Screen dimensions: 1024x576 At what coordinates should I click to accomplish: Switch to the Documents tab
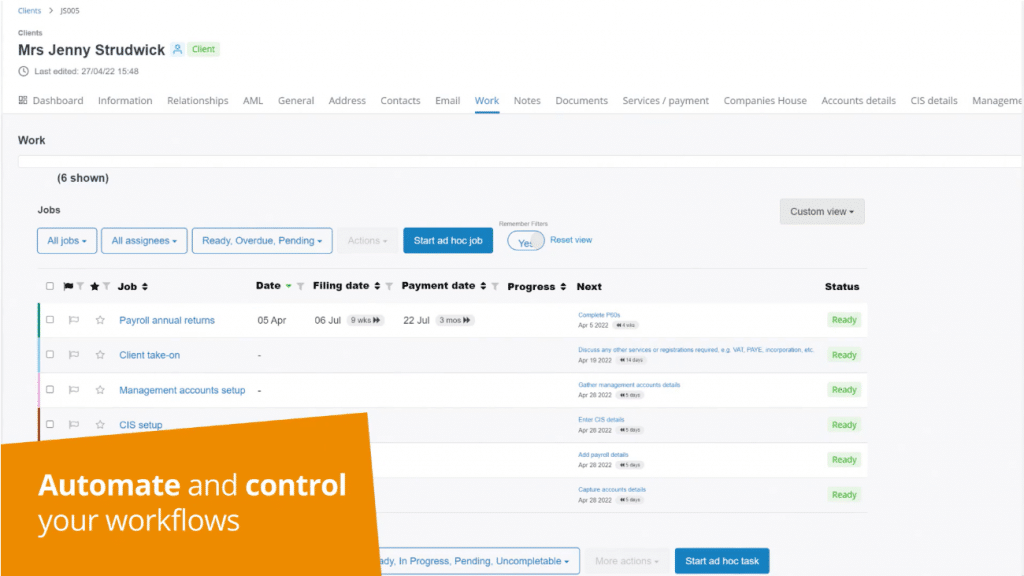(x=581, y=101)
